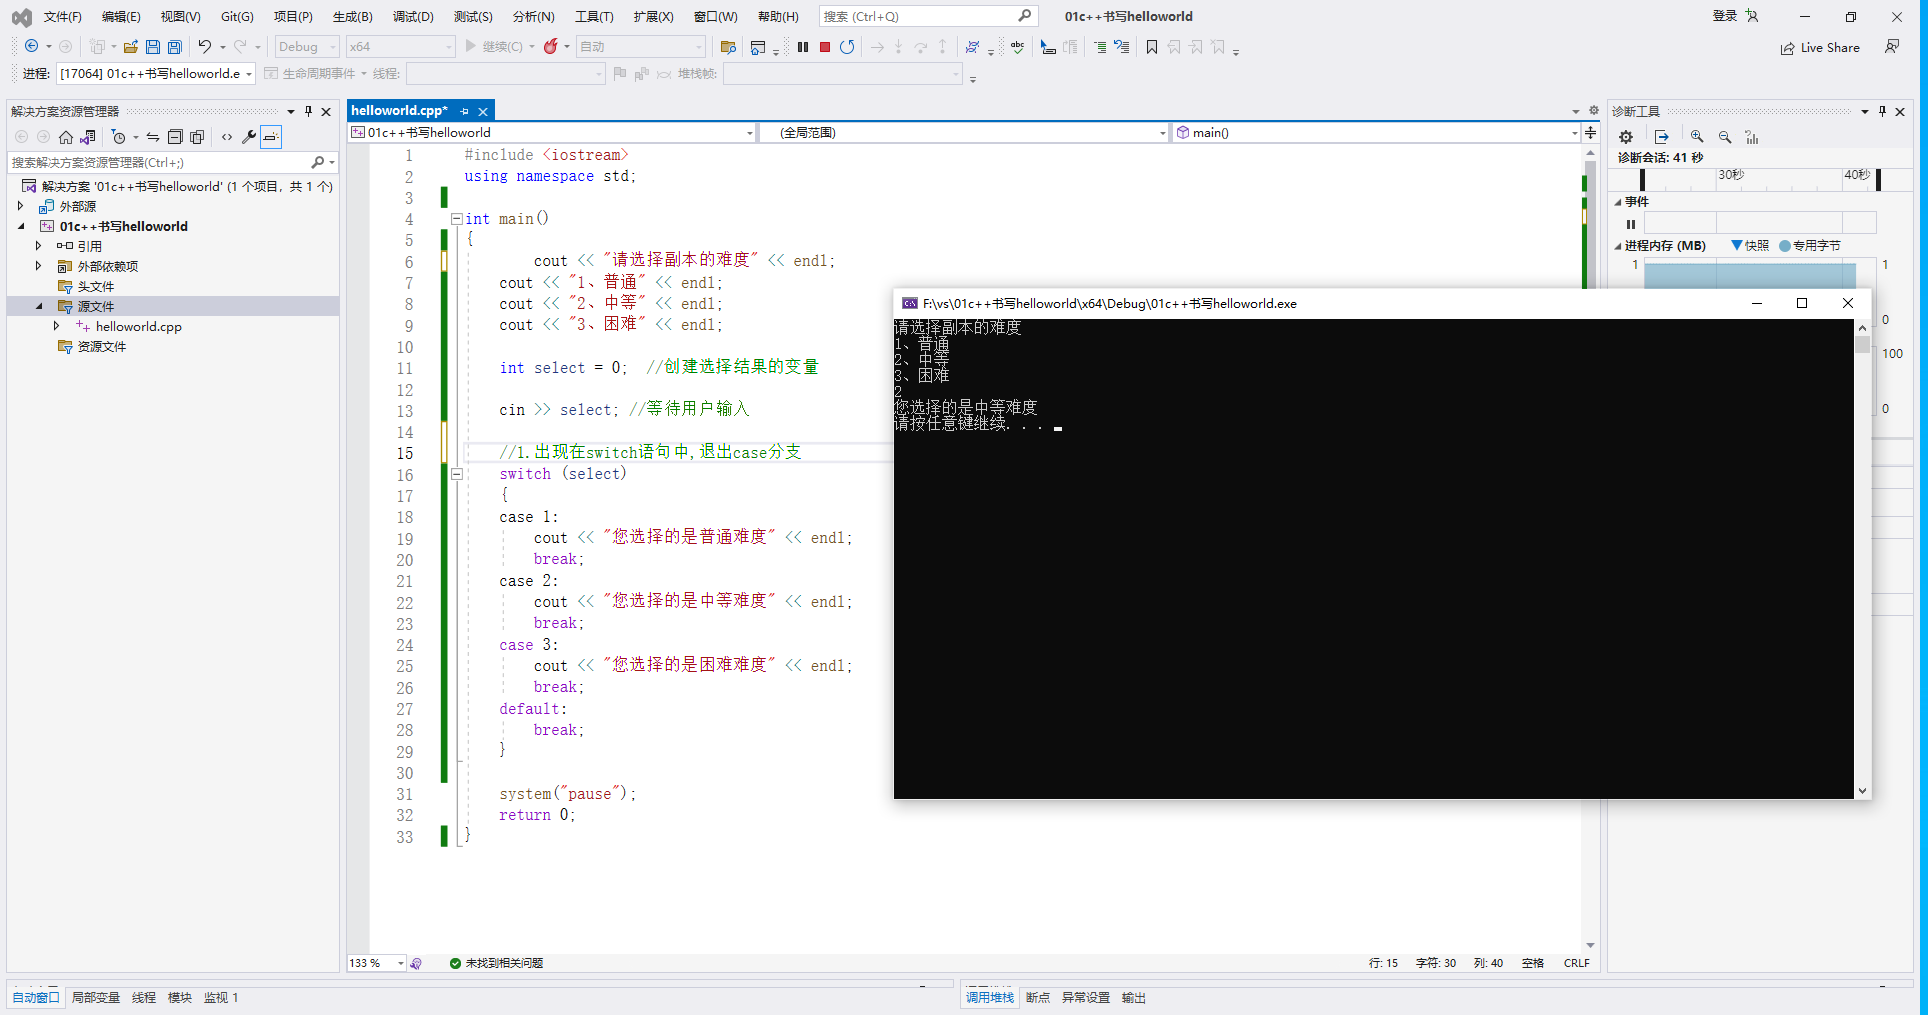Pin the Solution Explorer panel

pos(308,111)
